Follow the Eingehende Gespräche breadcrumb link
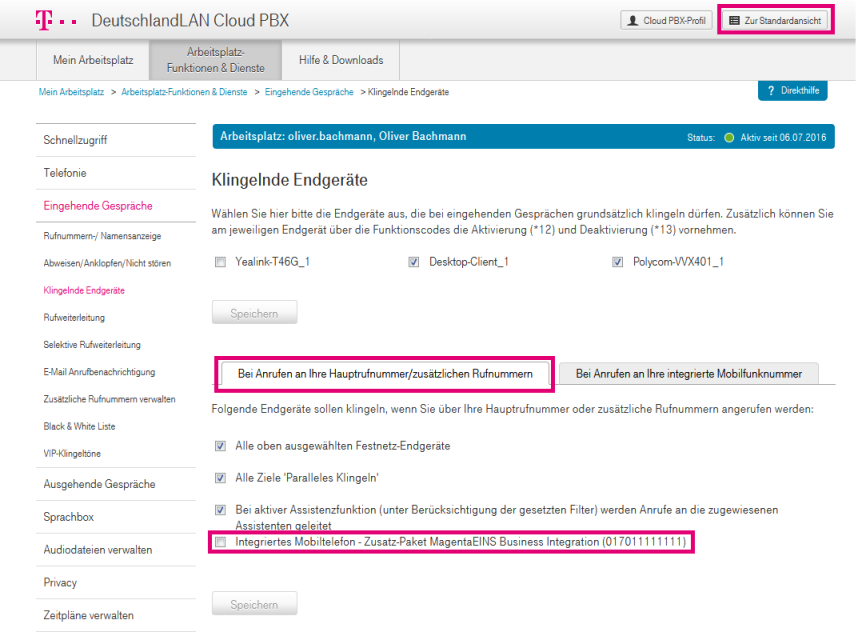The width and height of the screenshot is (866, 632). [309, 92]
